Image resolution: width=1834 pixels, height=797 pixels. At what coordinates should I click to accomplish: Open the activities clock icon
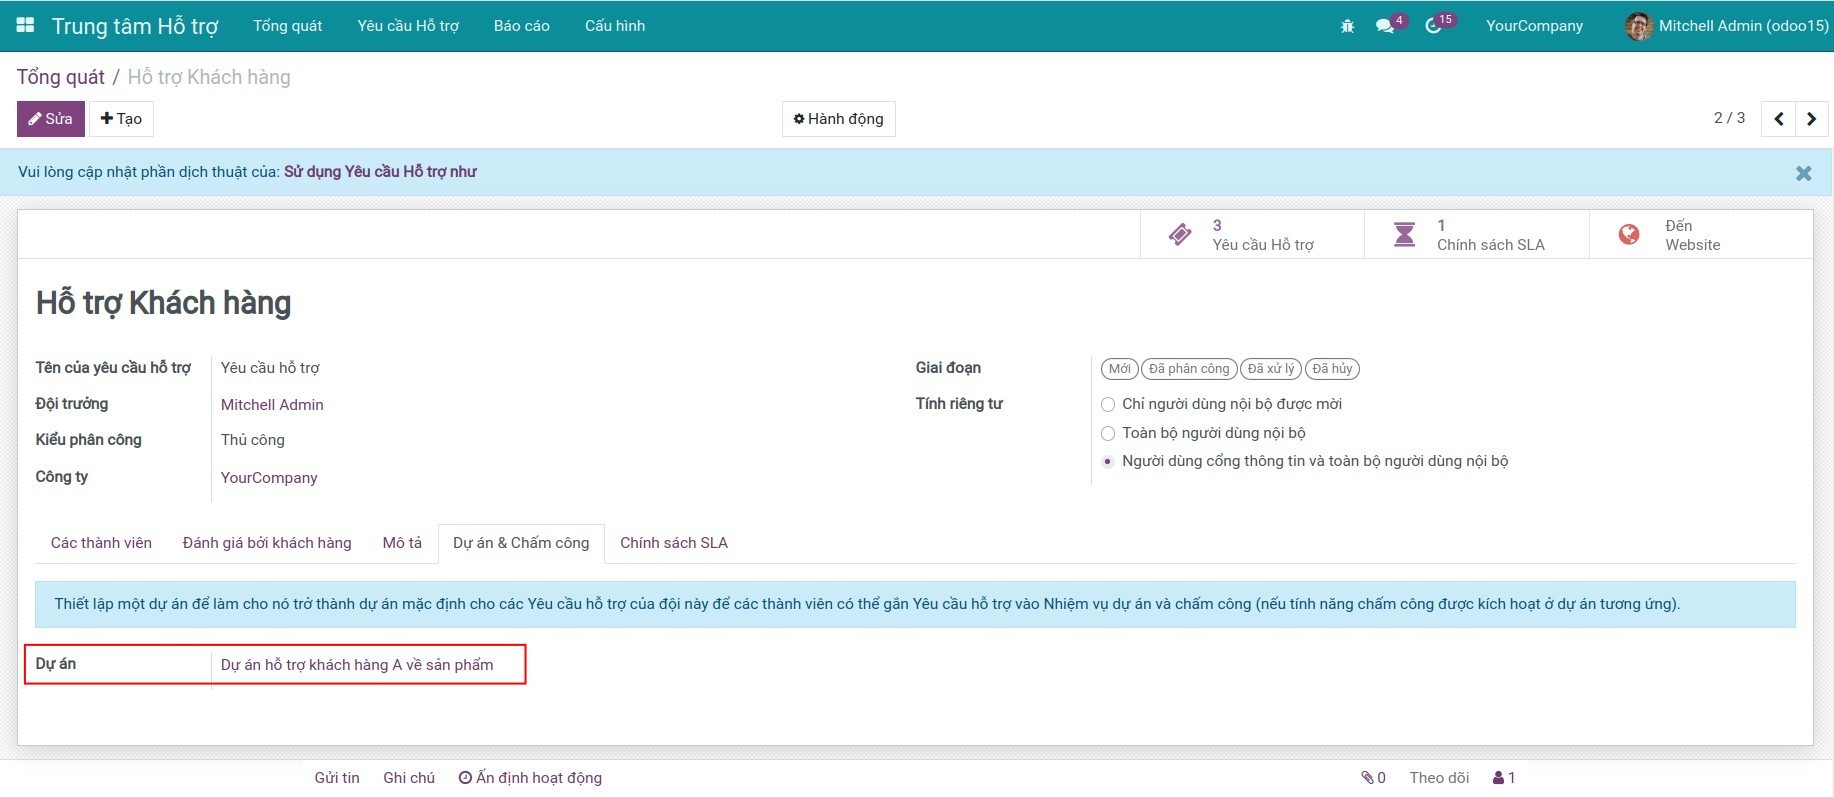[1433, 26]
